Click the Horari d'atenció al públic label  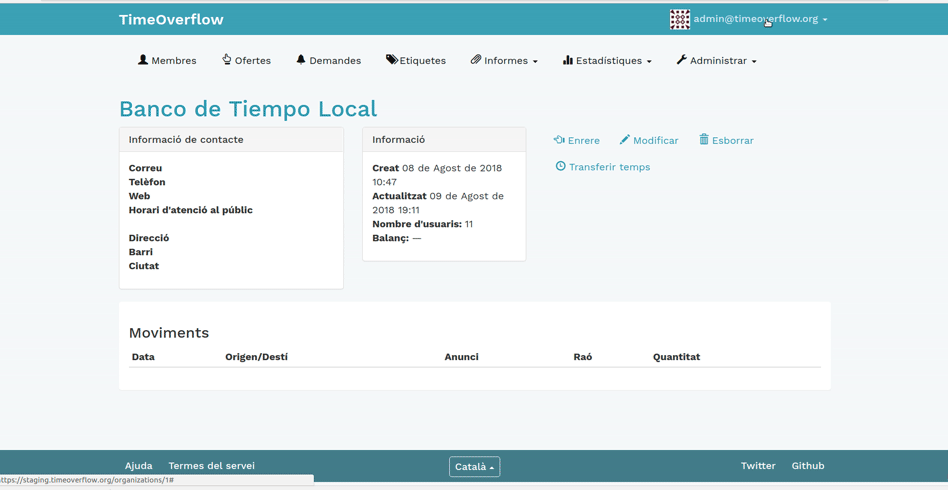point(190,211)
